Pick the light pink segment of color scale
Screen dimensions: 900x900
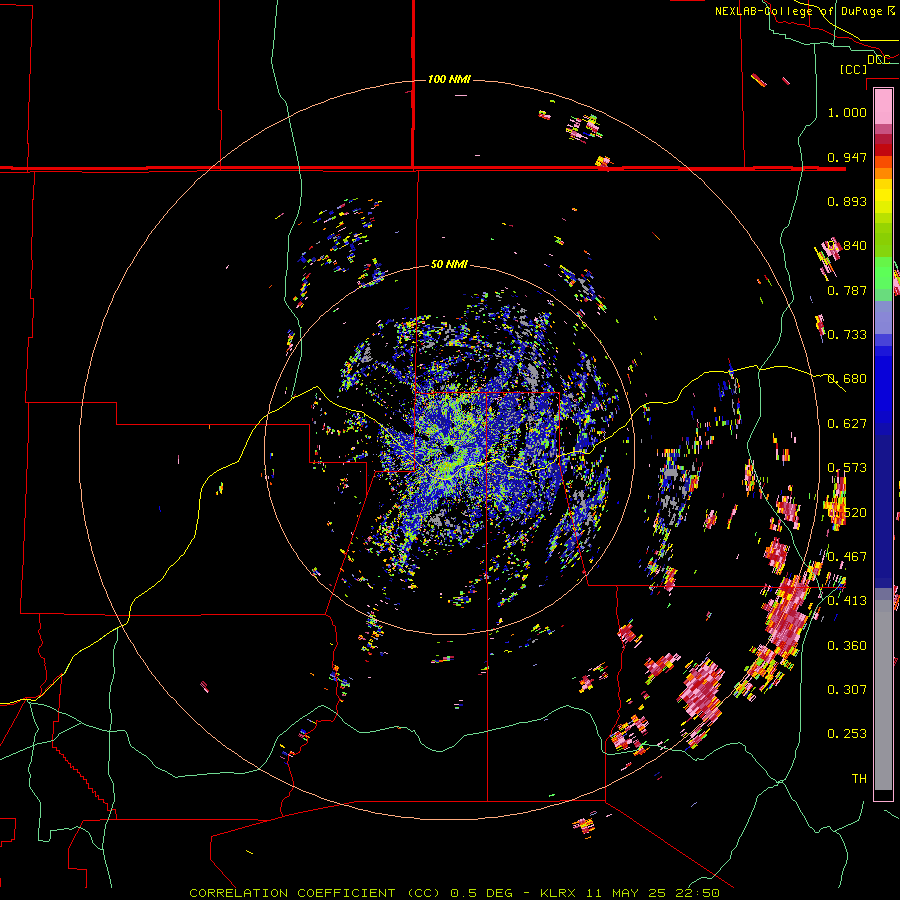[x=883, y=106]
